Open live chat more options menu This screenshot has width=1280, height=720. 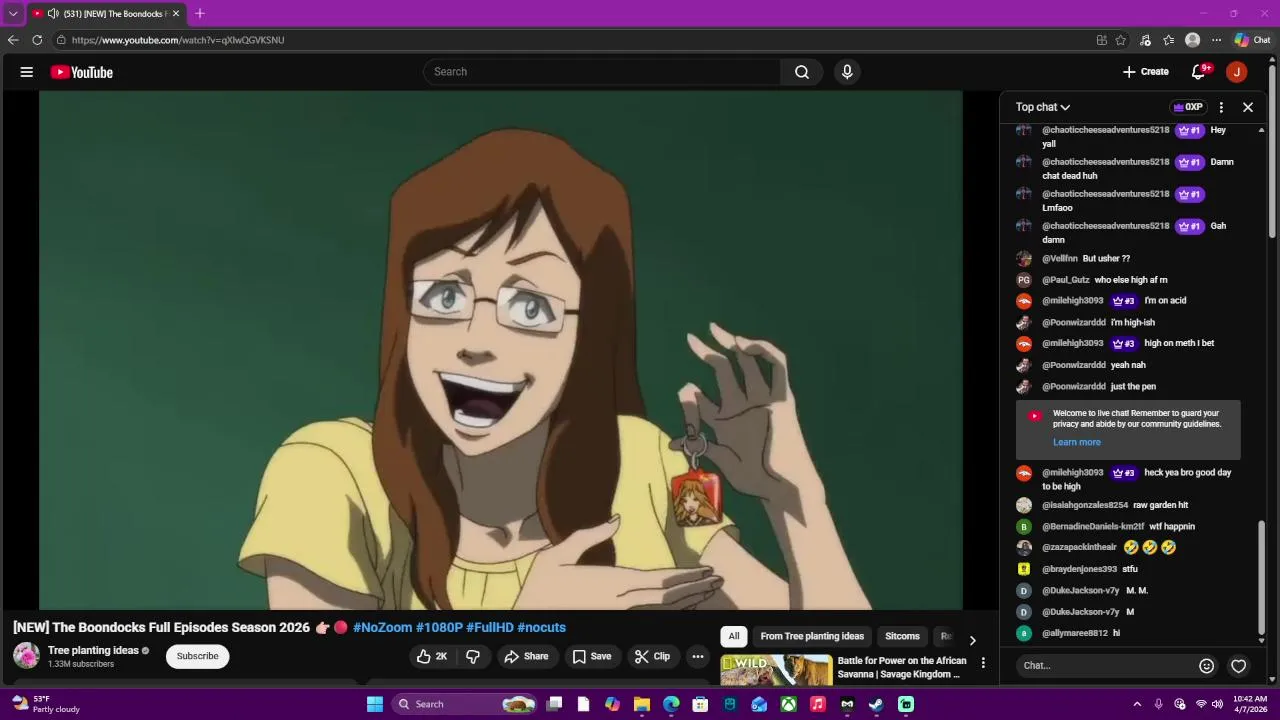(x=1221, y=107)
